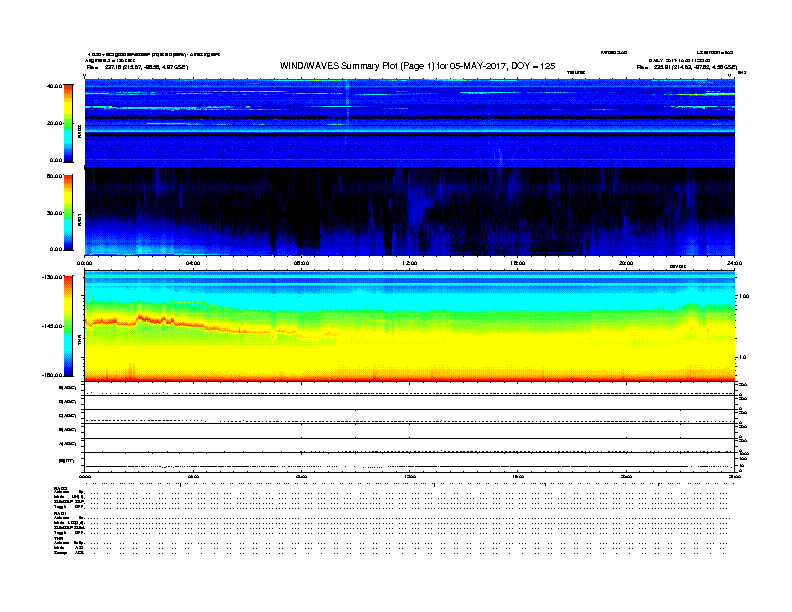Click 20:00 tick under the strip charts
This screenshot has width=792, height=612.
626,476
